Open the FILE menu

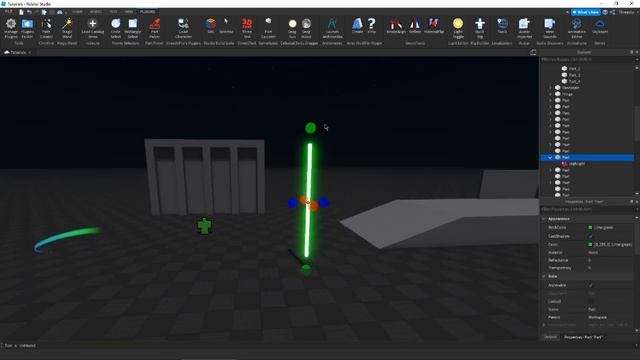click(x=8, y=12)
